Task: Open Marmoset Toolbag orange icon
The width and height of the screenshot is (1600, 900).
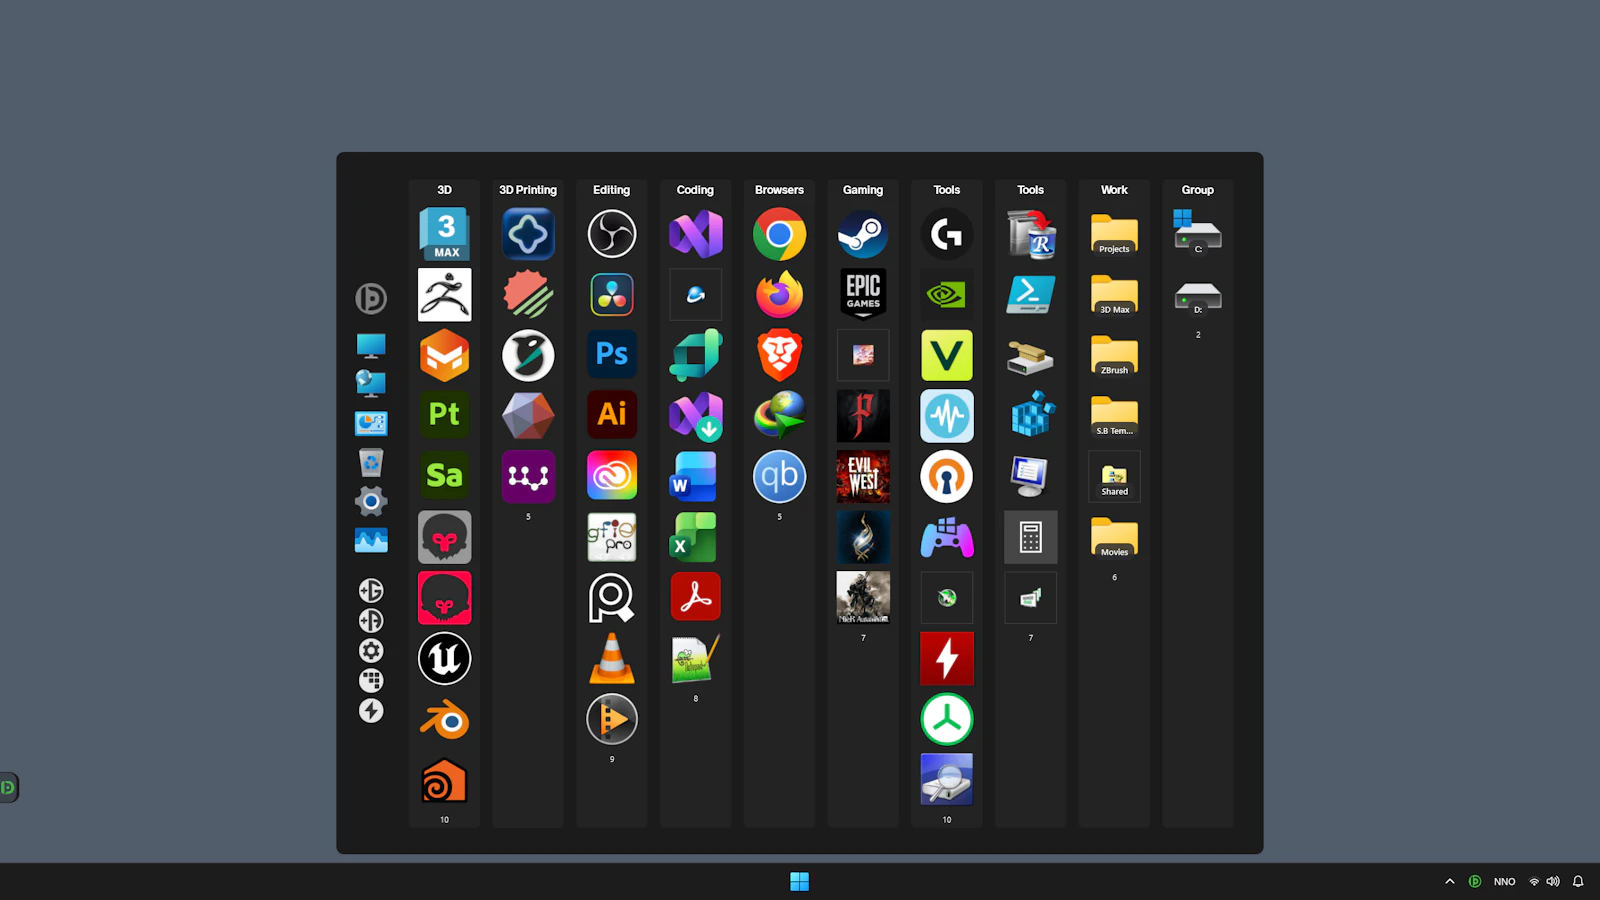Action: 445,355
